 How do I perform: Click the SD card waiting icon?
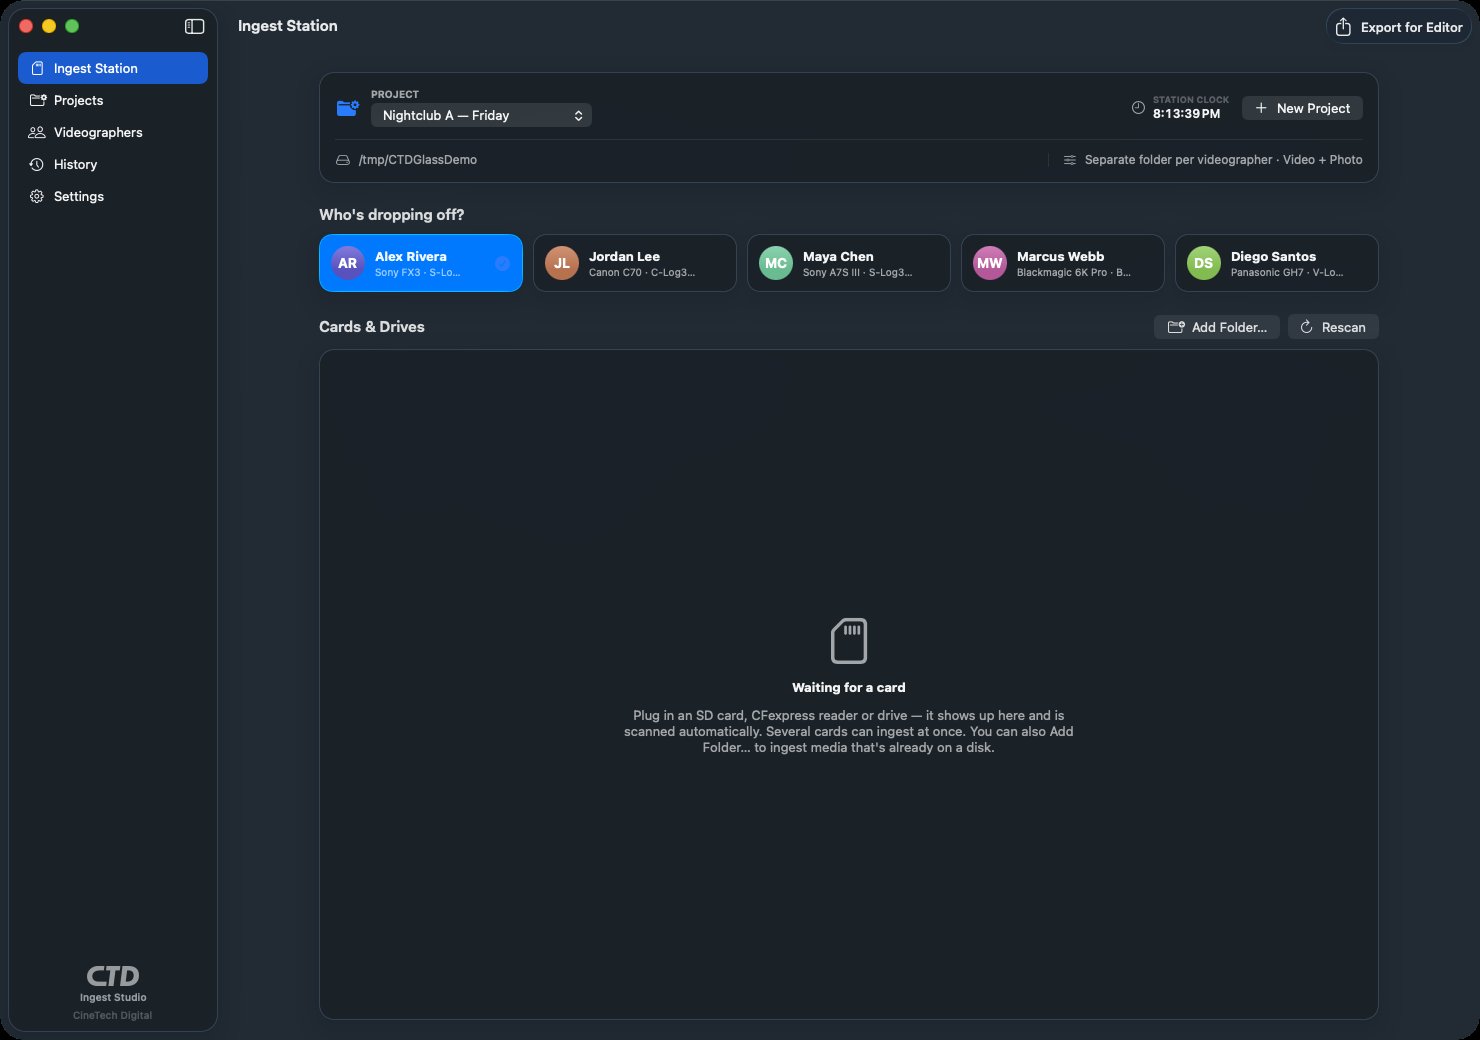[849, 641]
